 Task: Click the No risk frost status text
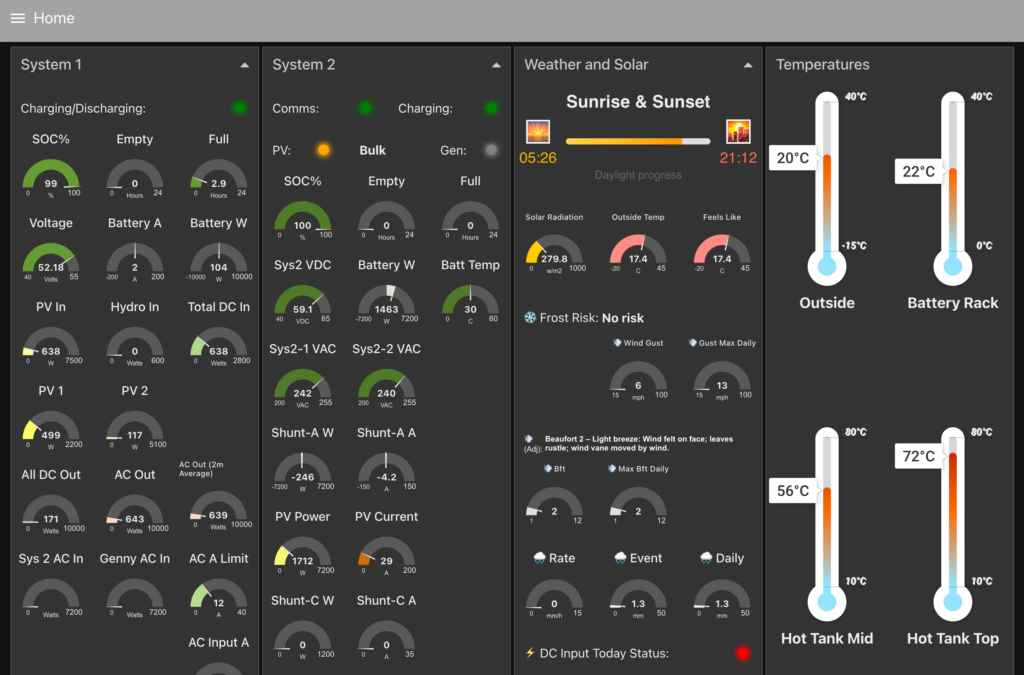[622, 318]
